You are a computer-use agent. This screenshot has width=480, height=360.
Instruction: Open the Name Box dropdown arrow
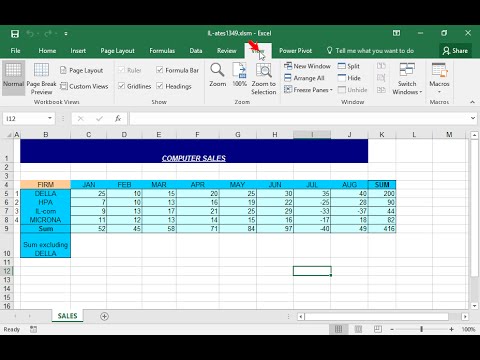[x=50, y=118]
